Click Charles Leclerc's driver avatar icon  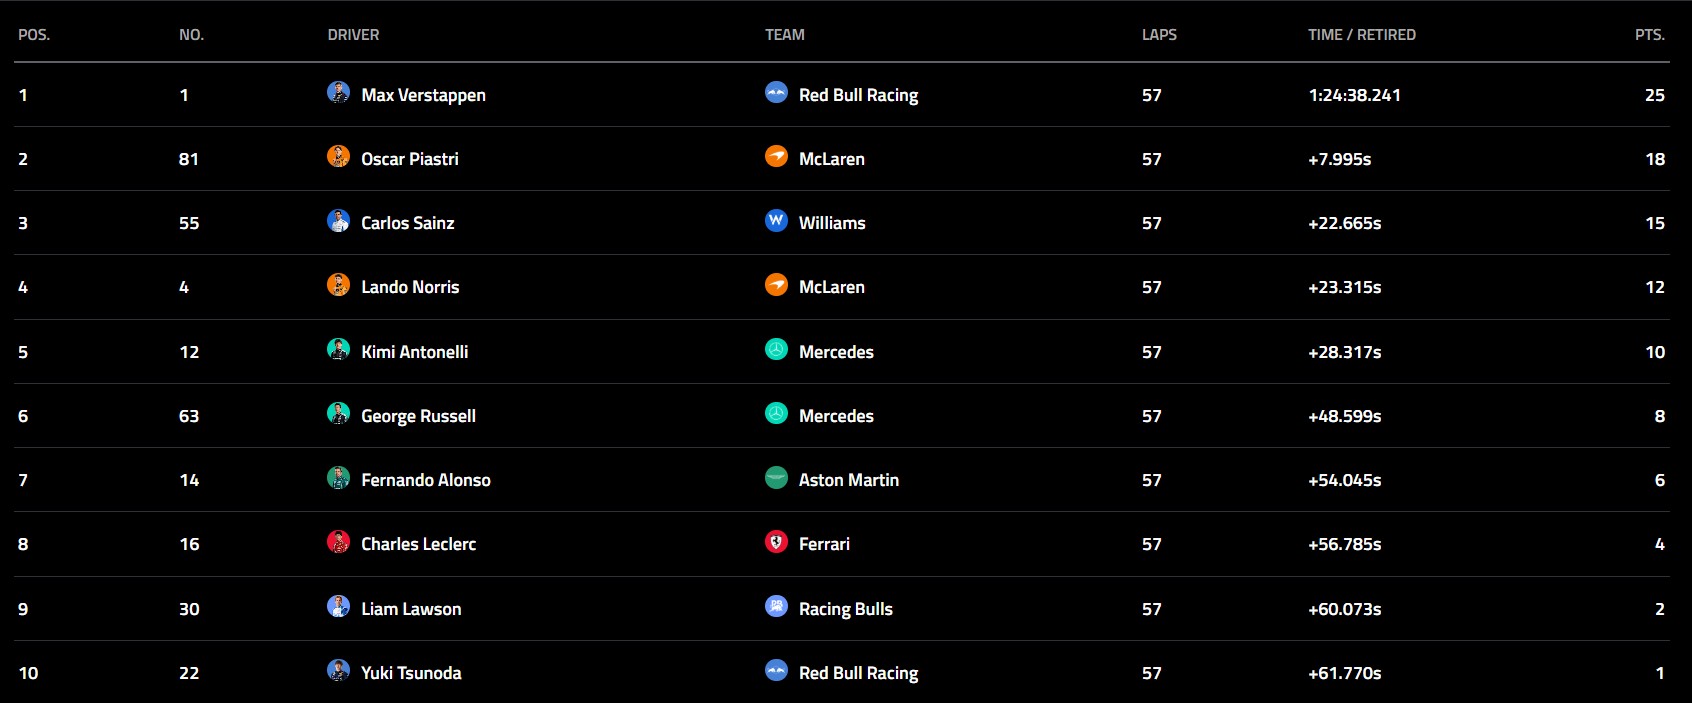tap(338, 542)
